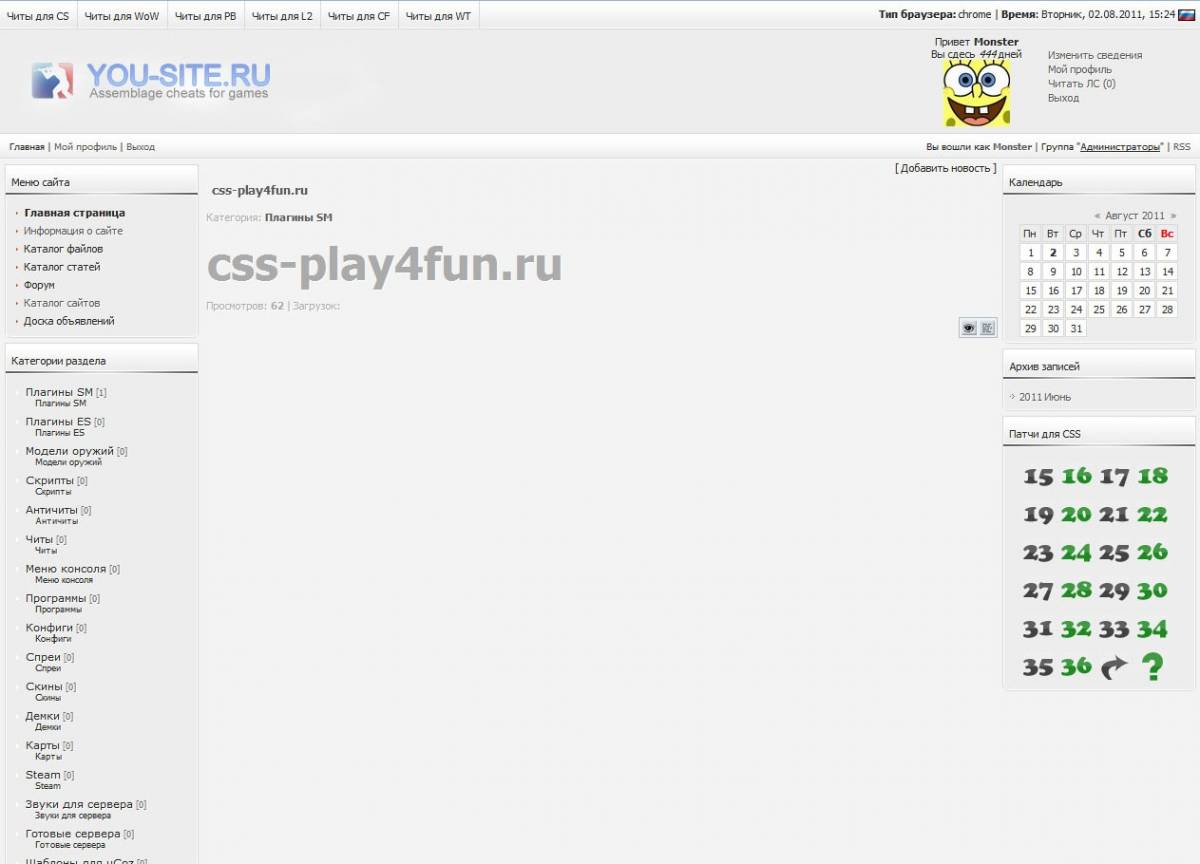Screen dimensions: 1200x864
Task: Open CSS patch number 16
Action: 1076,476
